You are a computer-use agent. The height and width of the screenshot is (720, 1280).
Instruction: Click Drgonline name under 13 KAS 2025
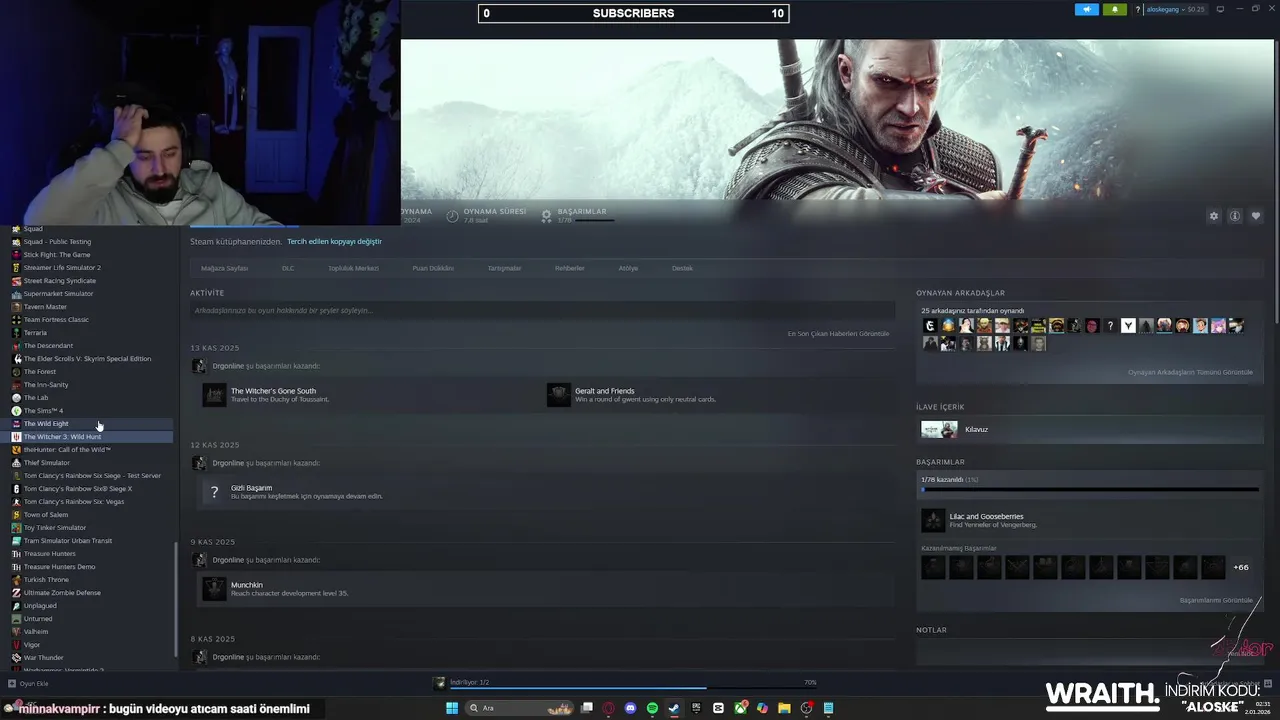pos(228,366)
